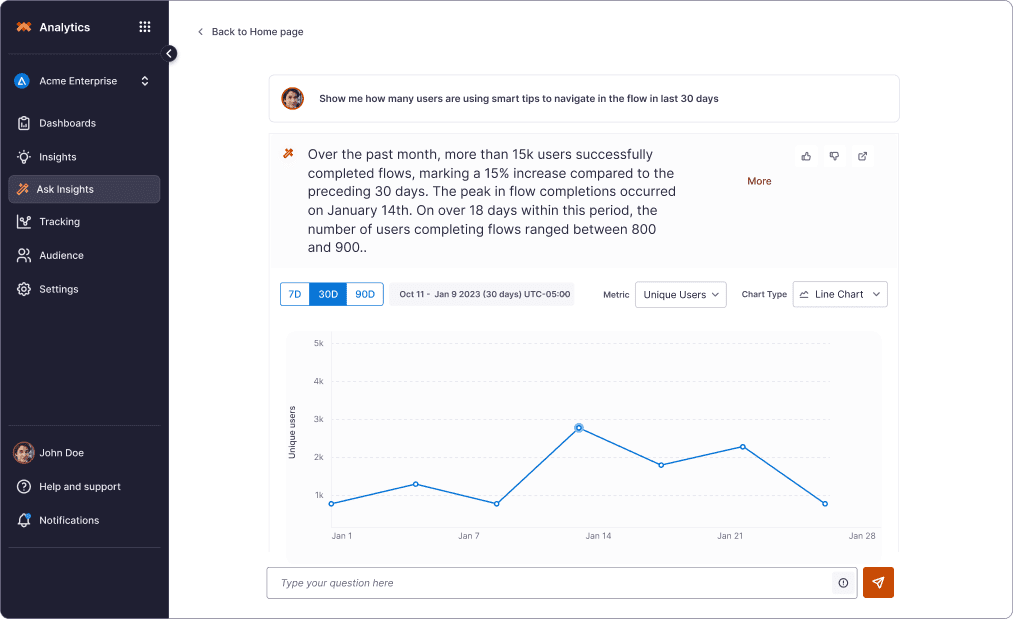Expand the Line Chart type dropdown
Image resolution: width=1013 pixels, height=619 pixels.
pyautogui.click(x=840, y=295)
